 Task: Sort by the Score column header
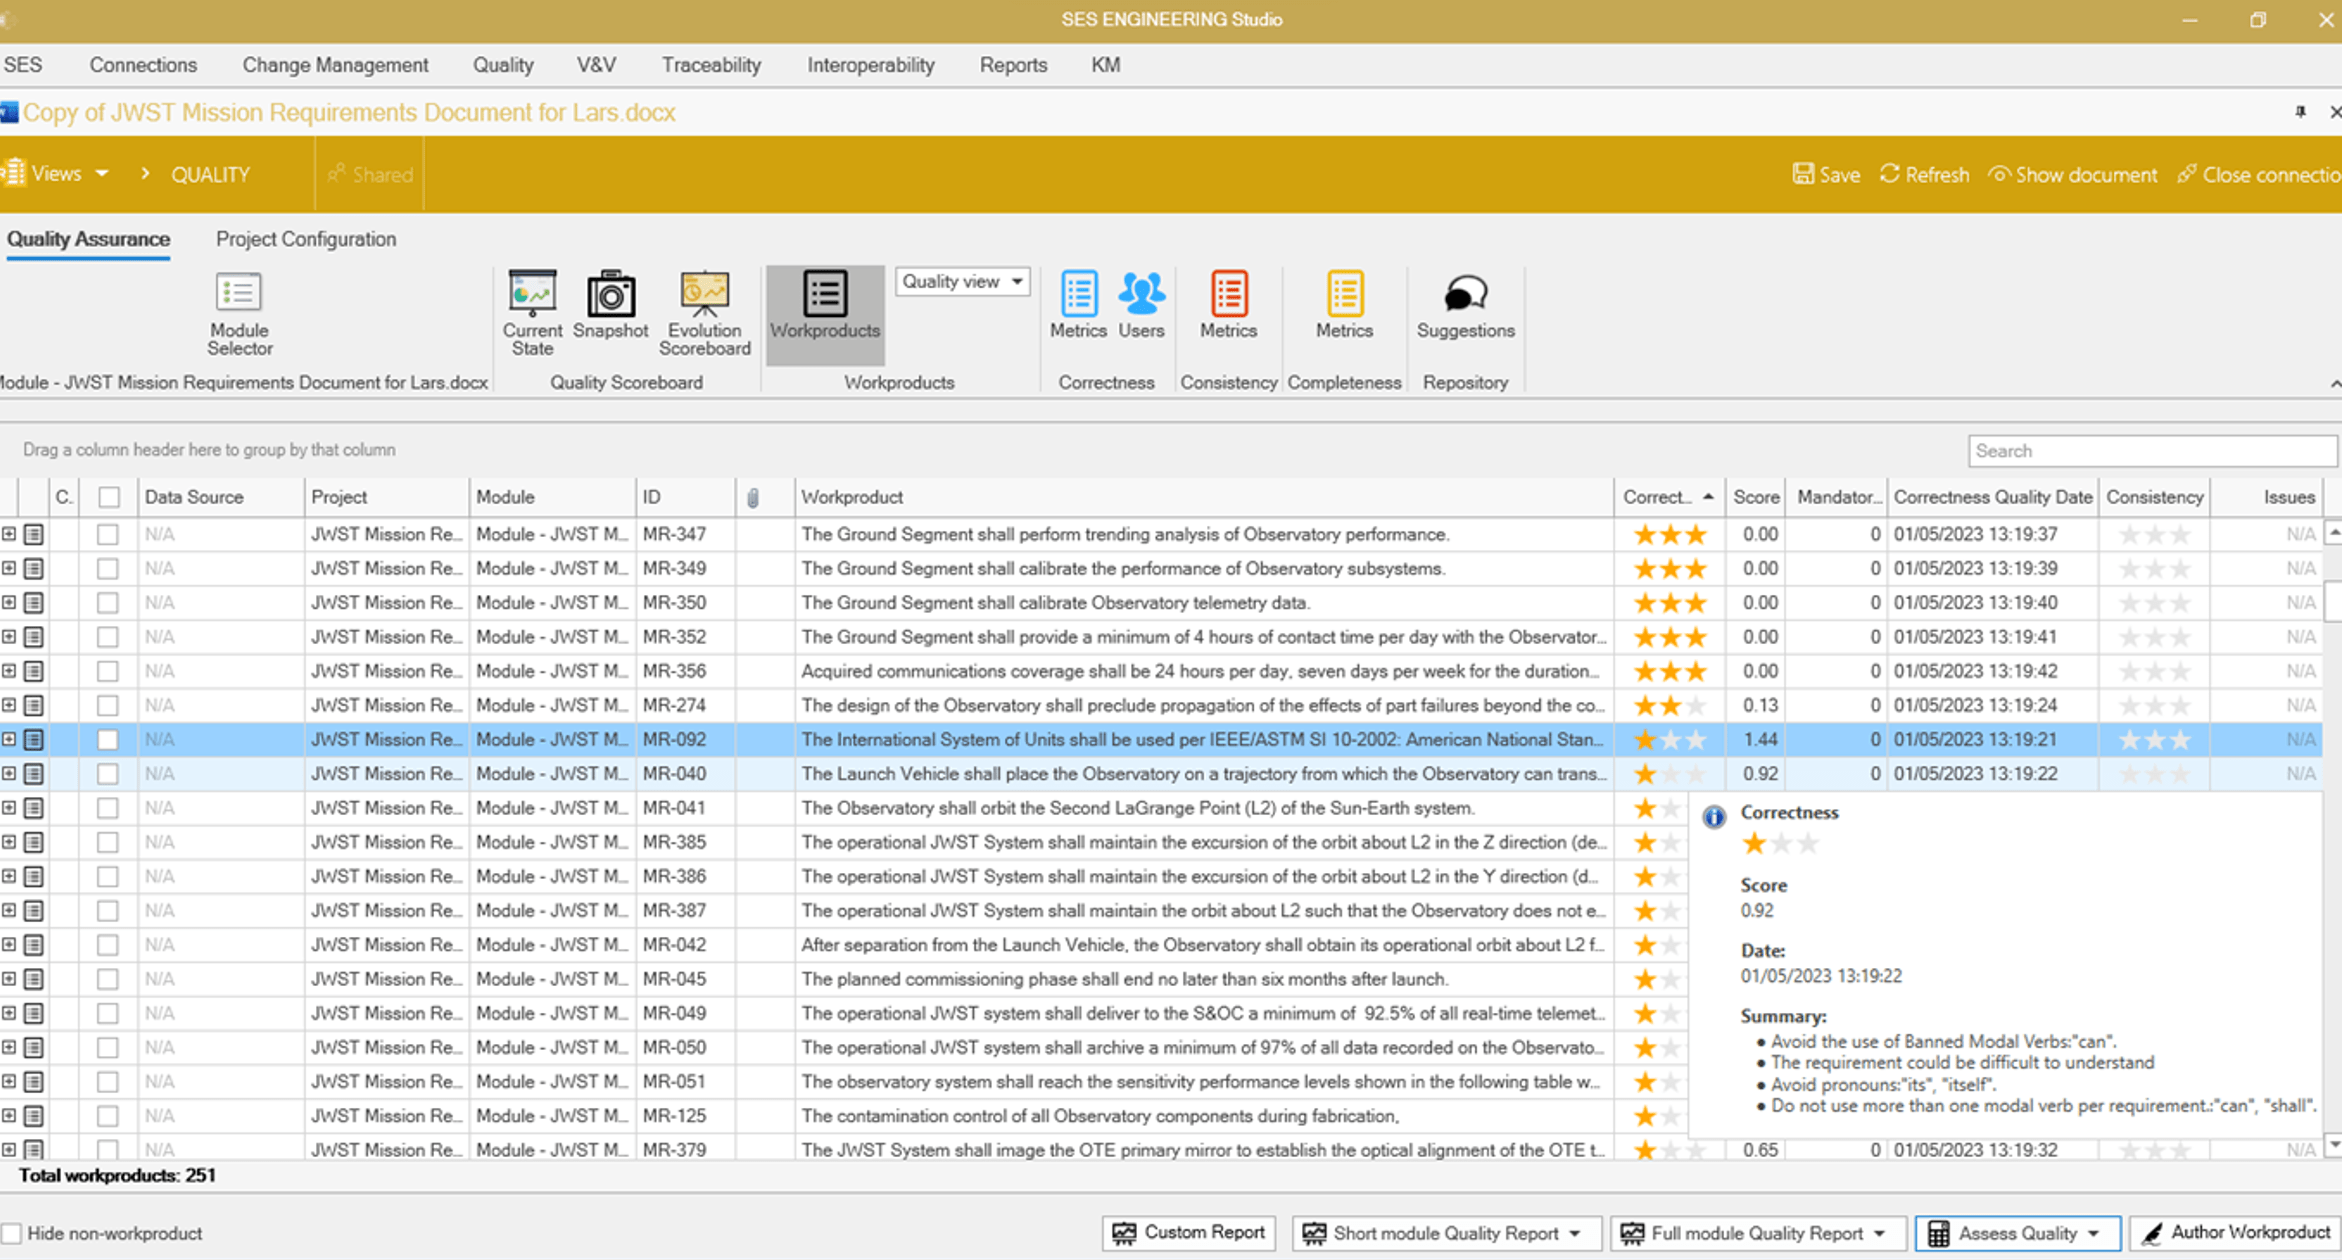point(1756,497)
